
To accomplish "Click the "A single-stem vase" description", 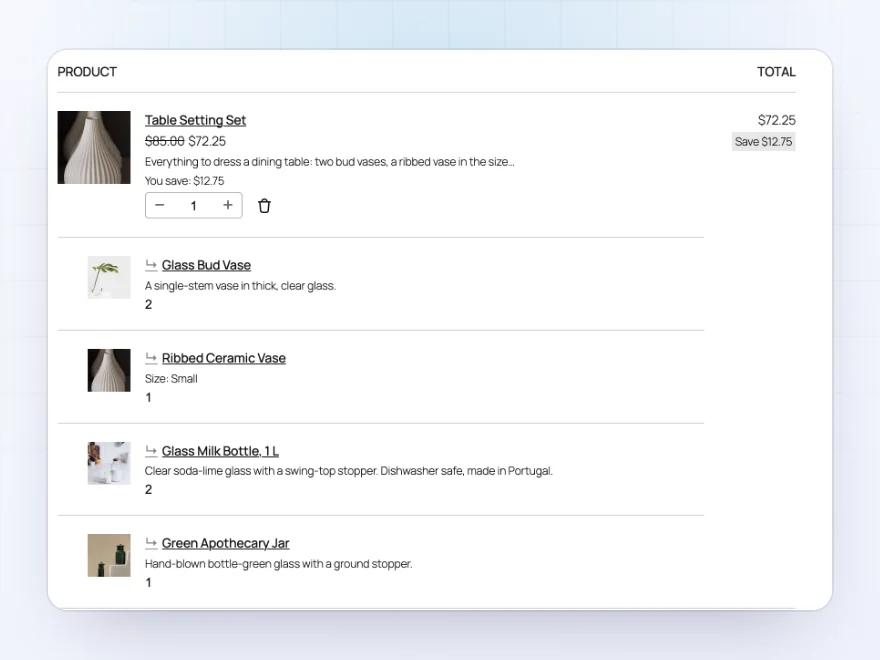I will [240, 286].
